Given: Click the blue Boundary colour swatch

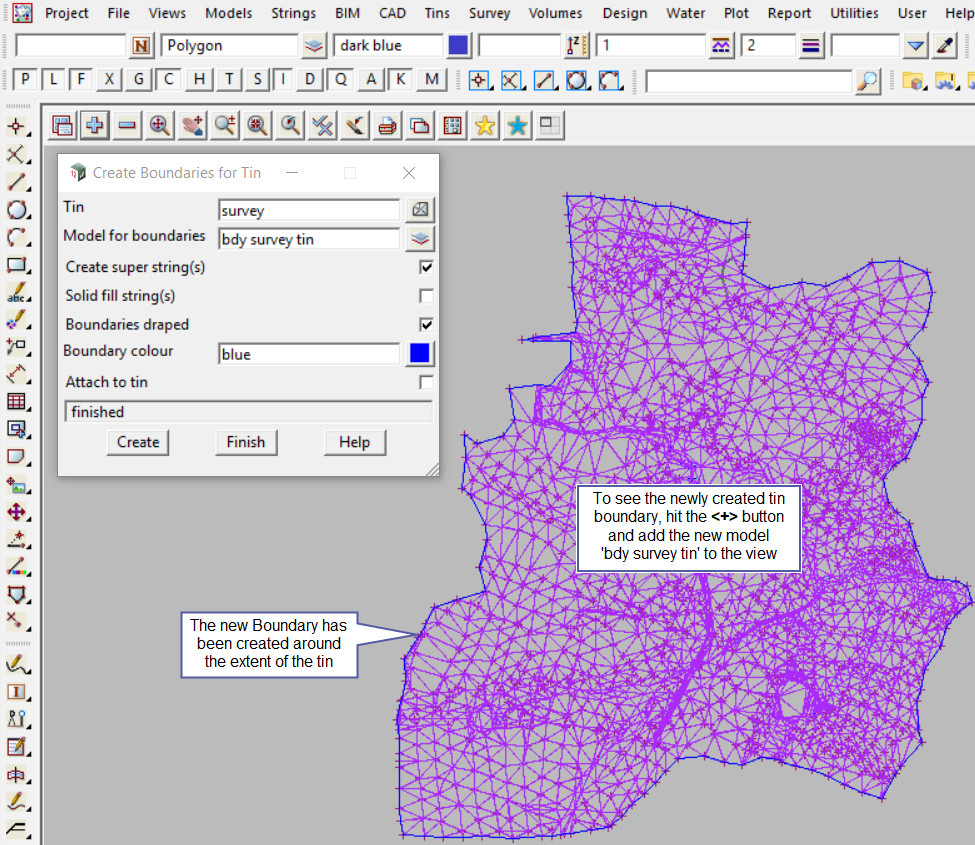Looking at the screenshot, I should click(420, 354).
